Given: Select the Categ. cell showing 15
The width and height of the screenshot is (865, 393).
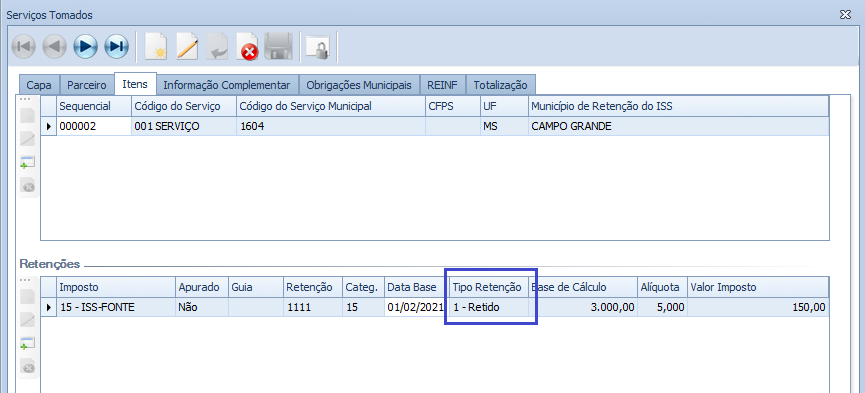Looking at the screenshot, I should click(x=364, y=307).
